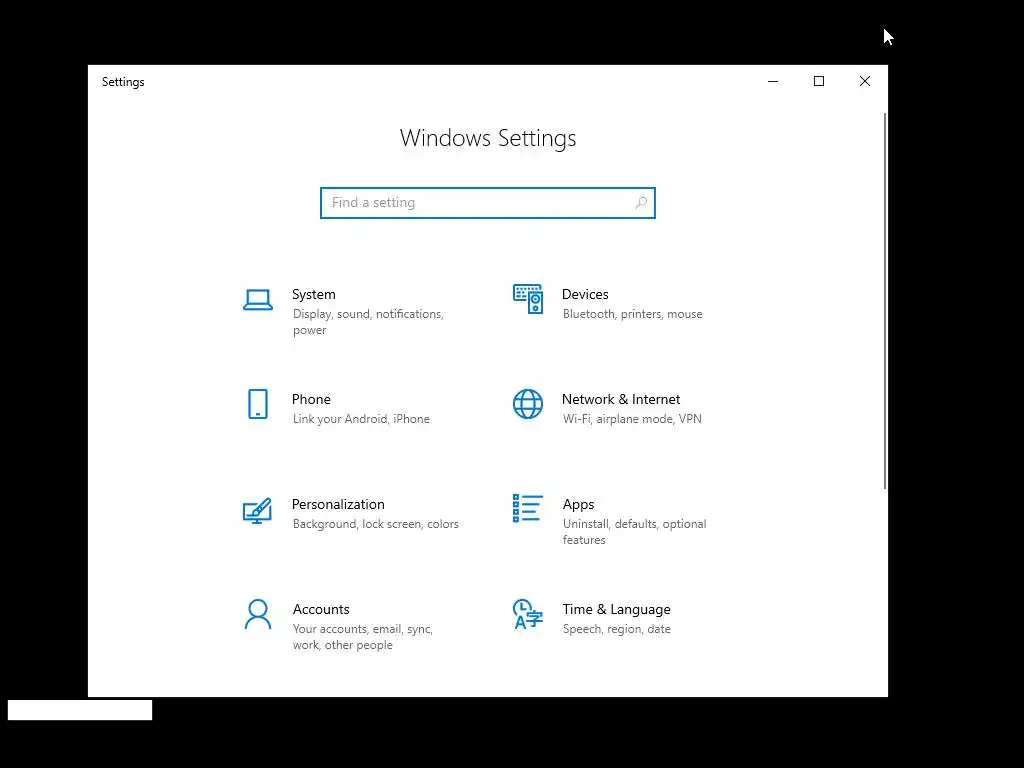Open the Network & Internet label
The height and width of the screenshot is (768, 1024).
click(621, 400)
